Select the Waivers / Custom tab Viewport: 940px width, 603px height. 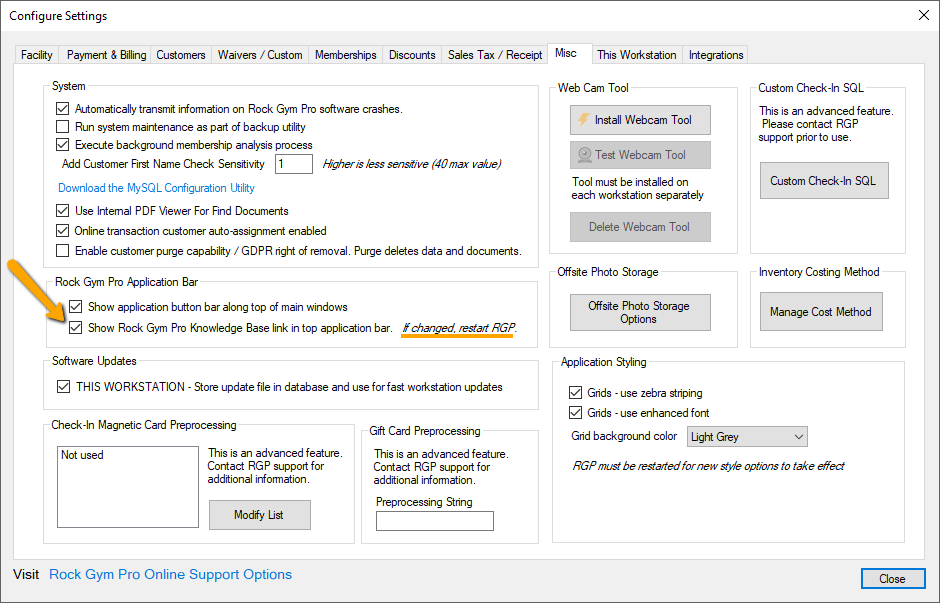point(260,55)
